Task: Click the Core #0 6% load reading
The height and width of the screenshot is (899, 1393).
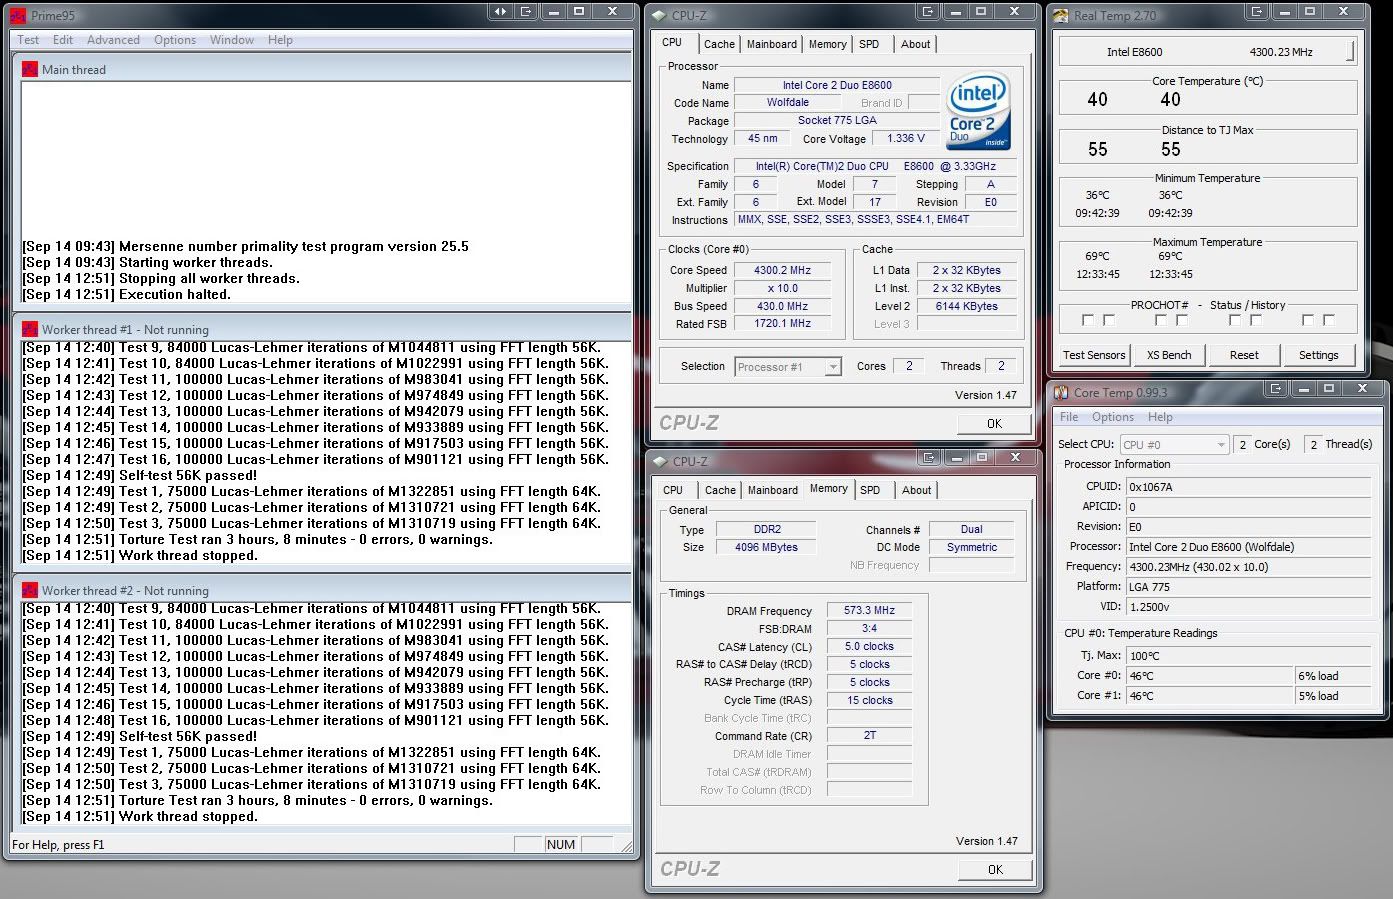Action: pos(1332,676)
